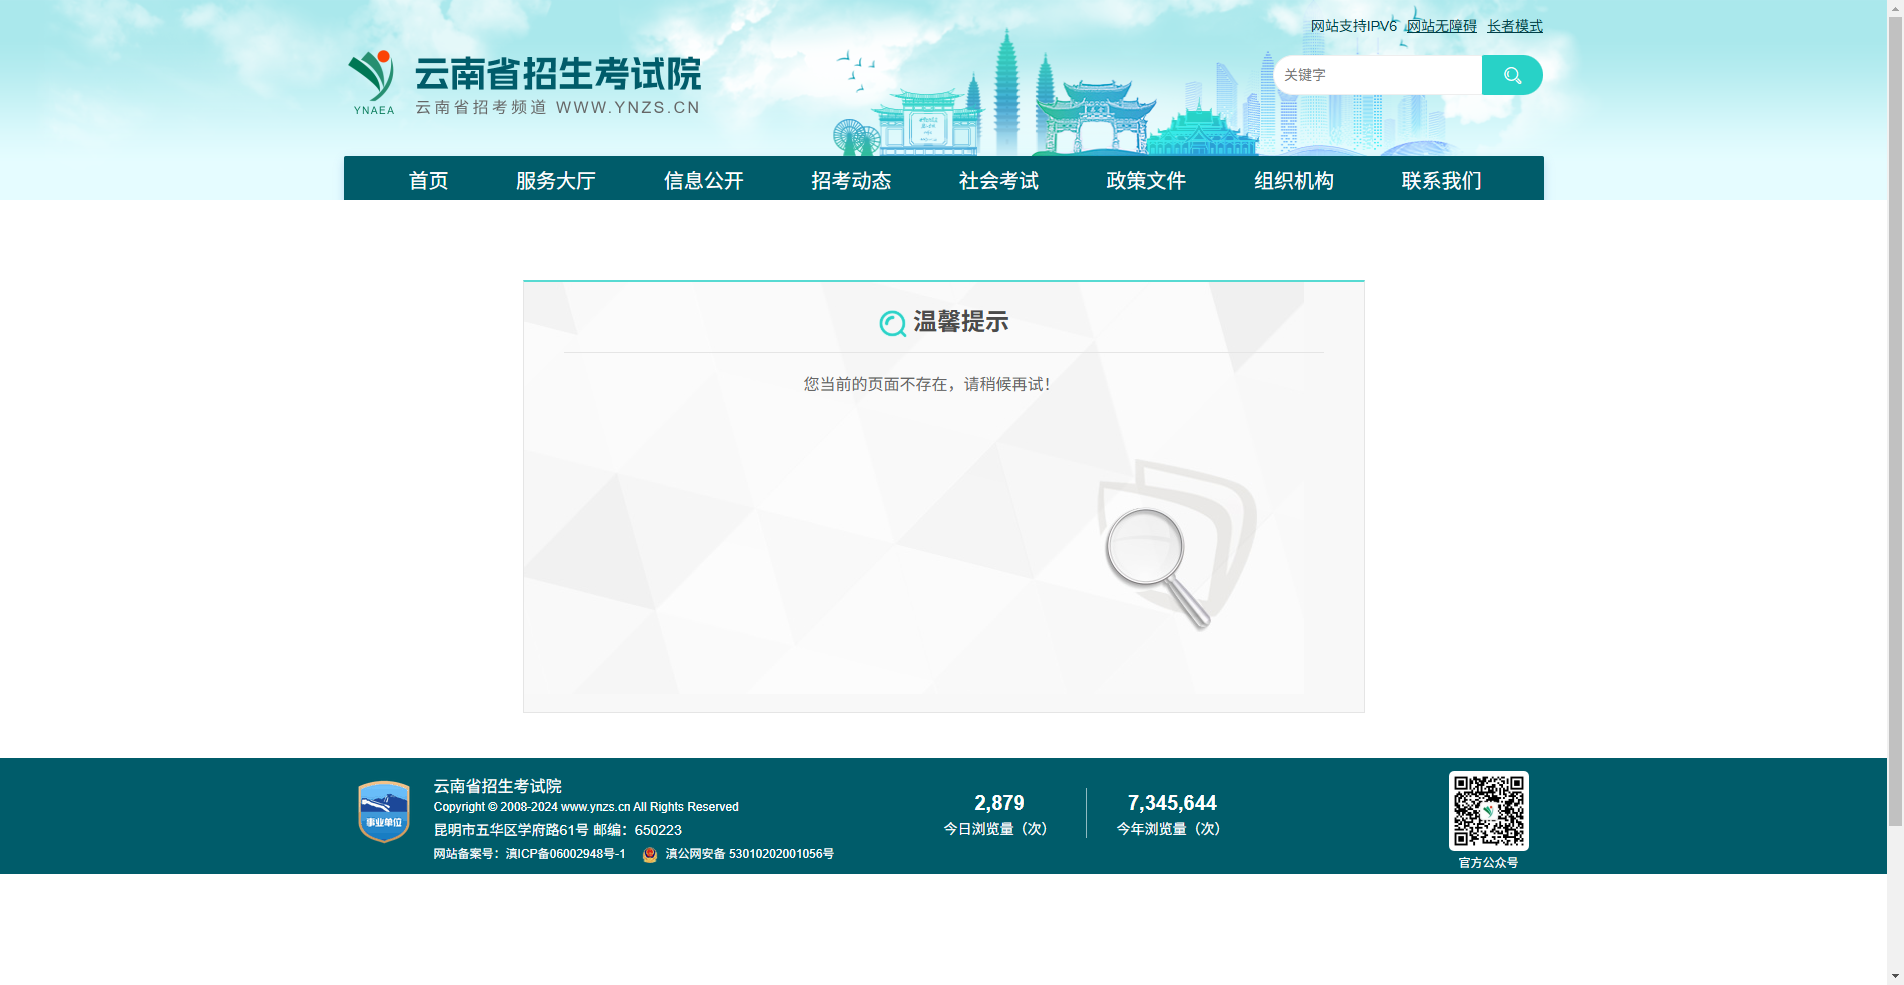1904x985 pixels.
Task: Visit the 联系我们 page
Action: click(1440, 180)
